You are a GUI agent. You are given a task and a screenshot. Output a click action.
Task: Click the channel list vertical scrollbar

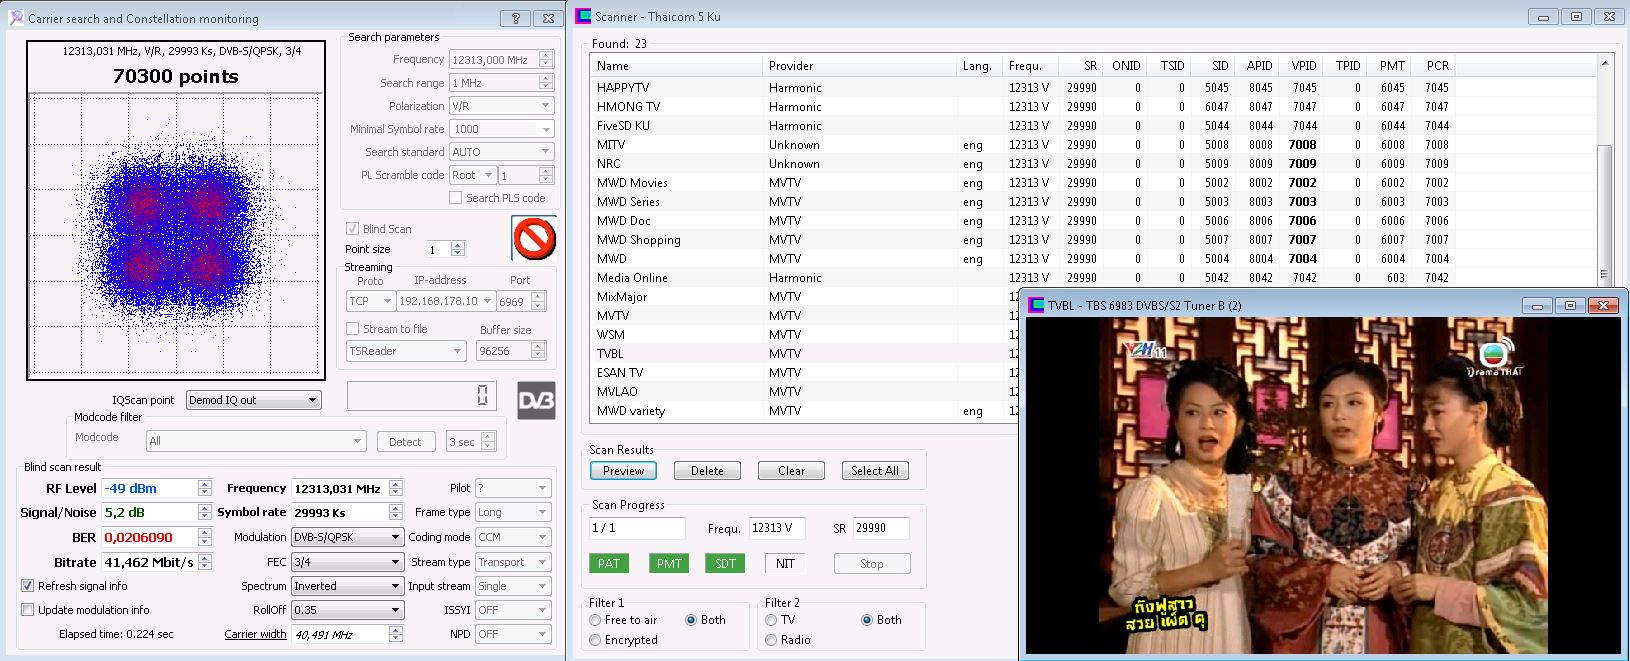[x=1605, y=169]
